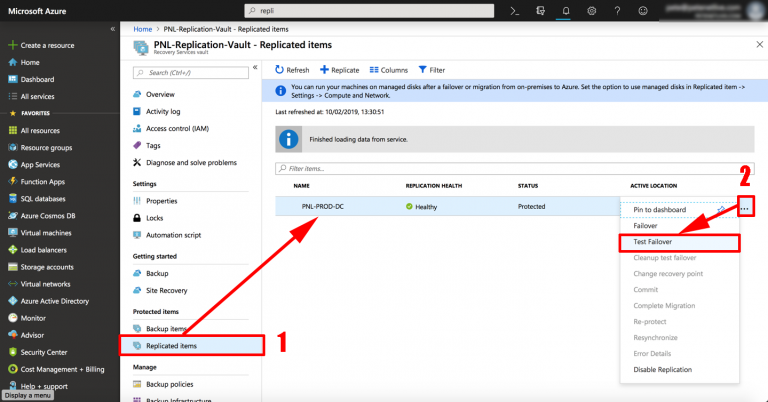Click Create a resource
This screenshot has height=402, width=768.
pyautogui.click(x=42, y=45)
